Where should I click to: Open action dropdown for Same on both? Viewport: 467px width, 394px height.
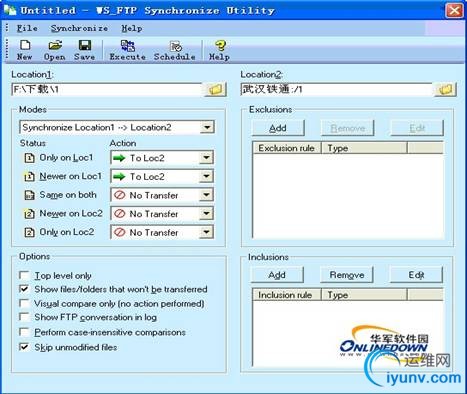tap(206, 195)
